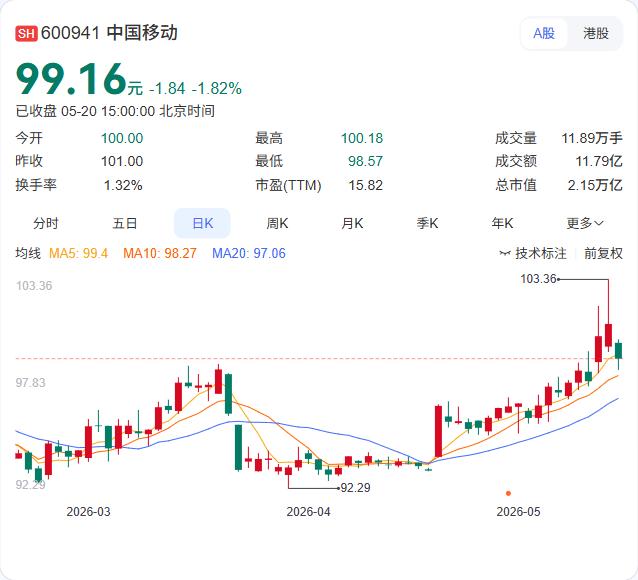The width and height of the screenshot is (638, 580).
Task: Click the 2026-05 date axis label
Action: click(518, 512)
